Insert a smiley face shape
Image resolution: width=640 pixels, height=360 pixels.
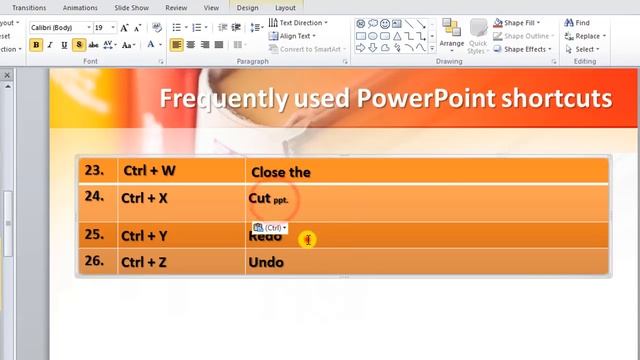pos(384,24)
